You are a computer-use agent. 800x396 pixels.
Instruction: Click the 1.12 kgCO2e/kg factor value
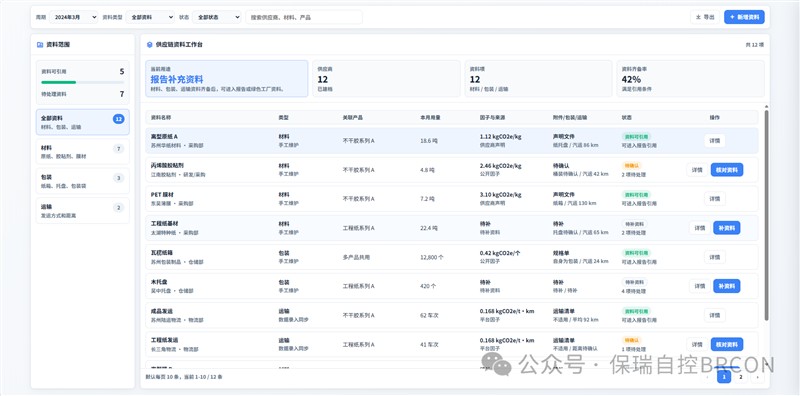pos(500,137)
